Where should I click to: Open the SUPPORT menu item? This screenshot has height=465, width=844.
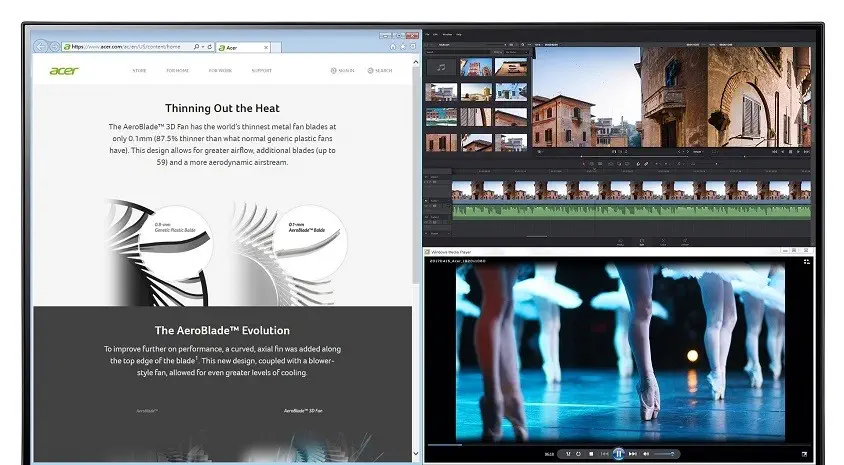[x=262, y=71]
